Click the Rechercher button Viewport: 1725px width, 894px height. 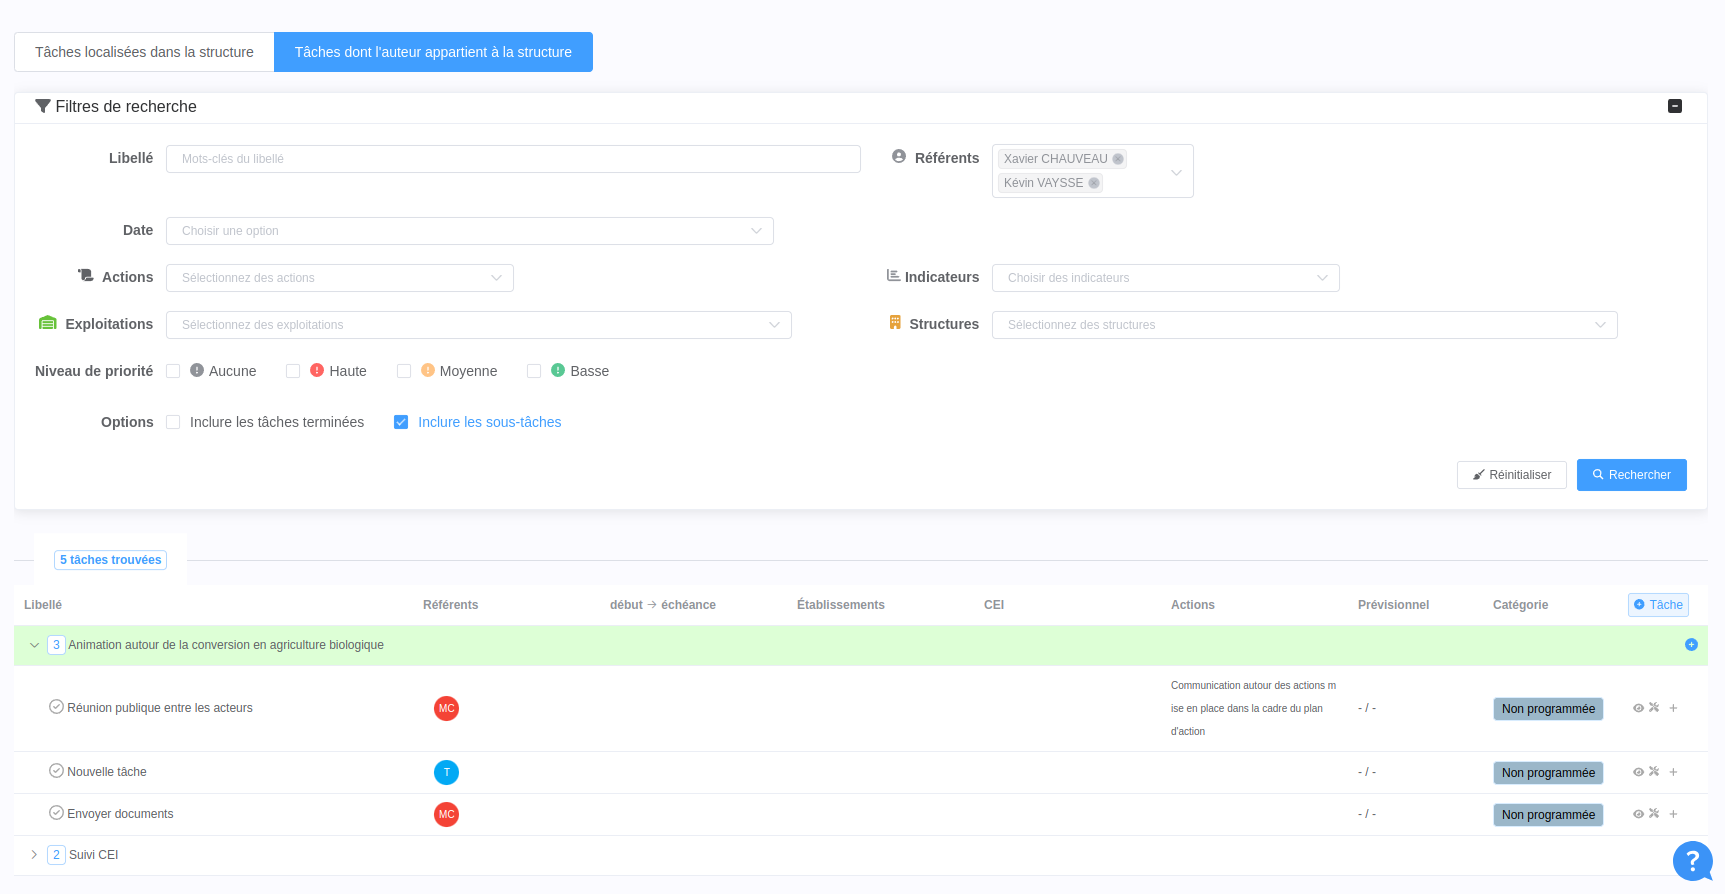pyautogui.click(x=1631, y=475)
